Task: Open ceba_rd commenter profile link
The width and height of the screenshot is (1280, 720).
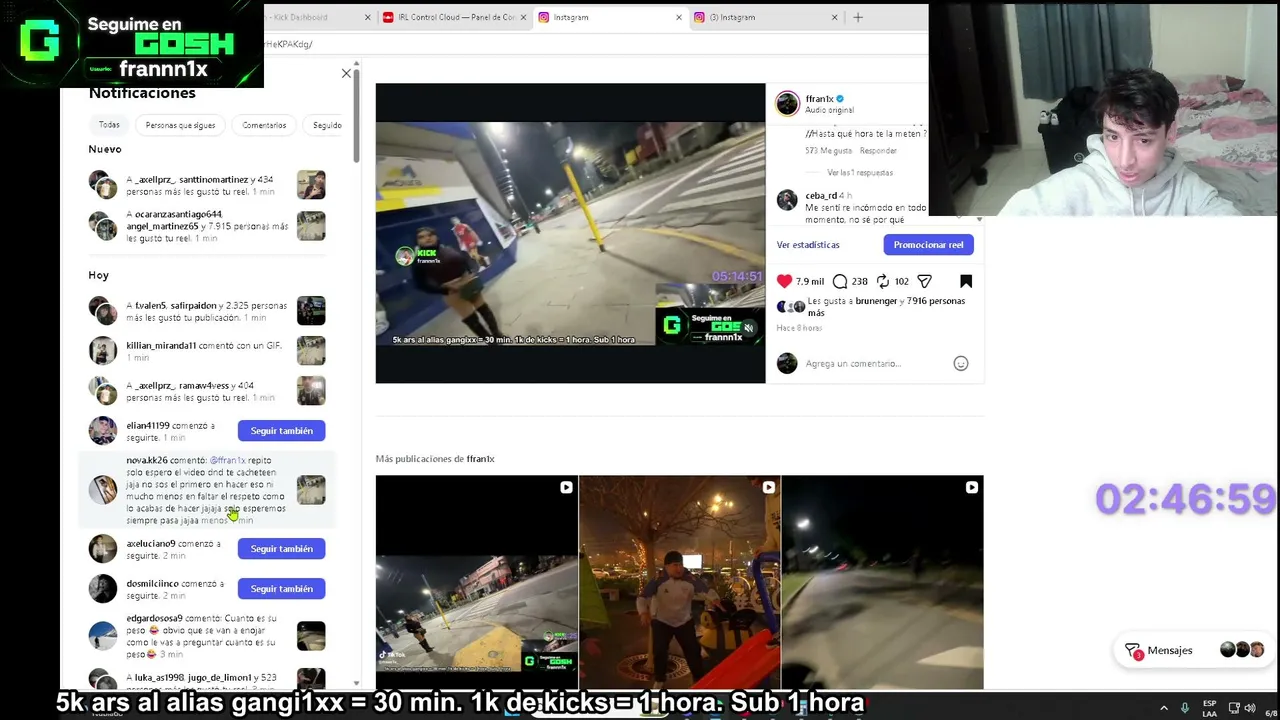Action: 821,196
